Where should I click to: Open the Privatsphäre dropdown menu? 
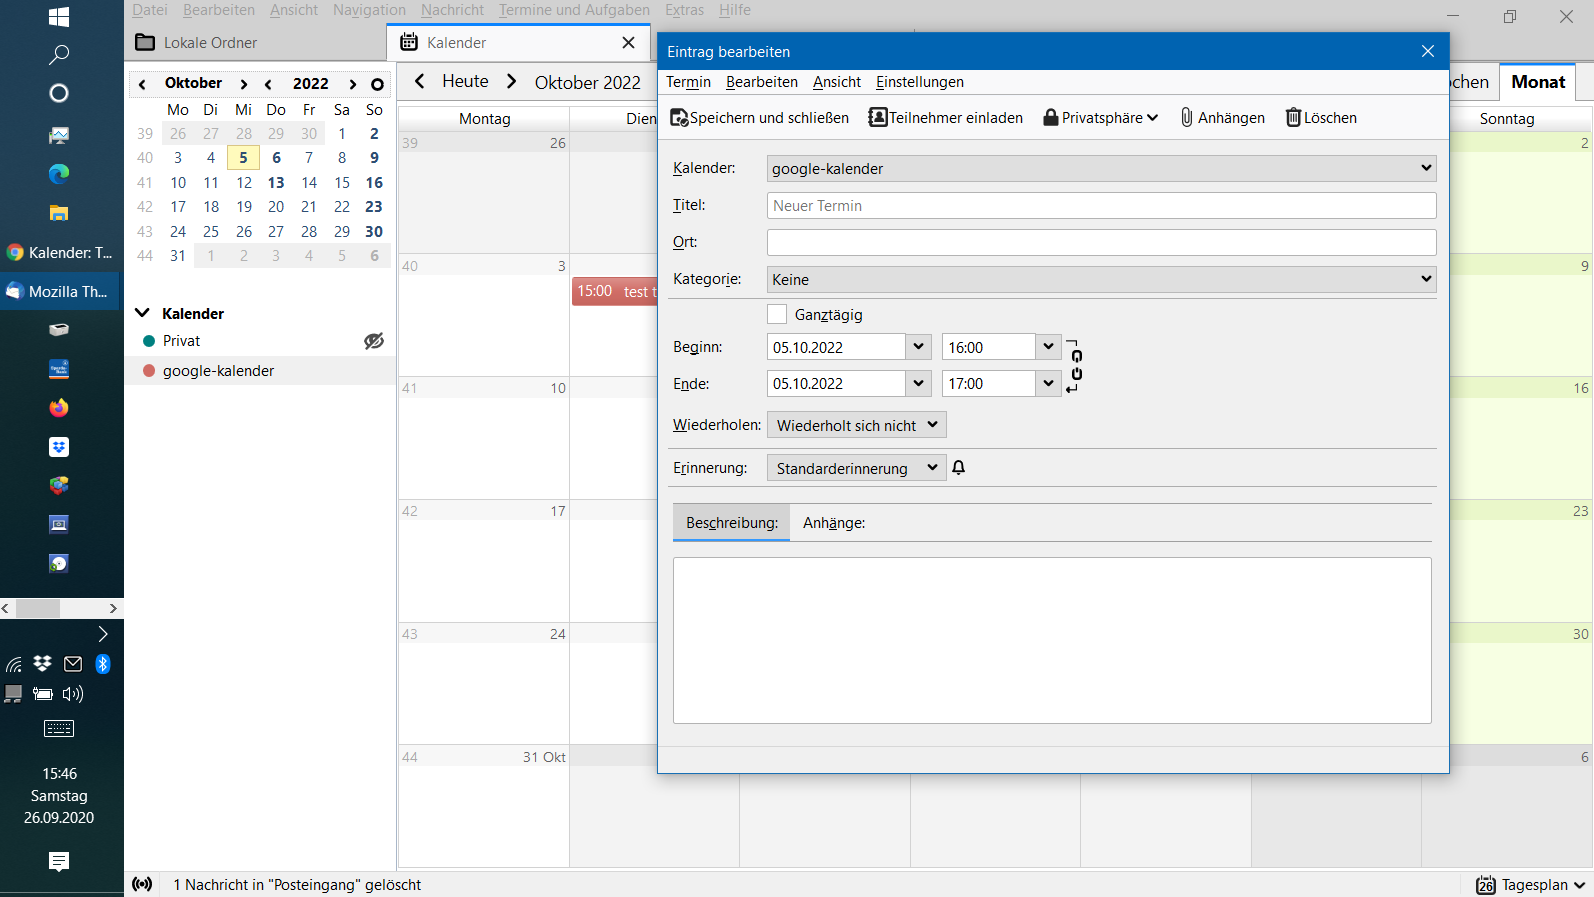1100,118
